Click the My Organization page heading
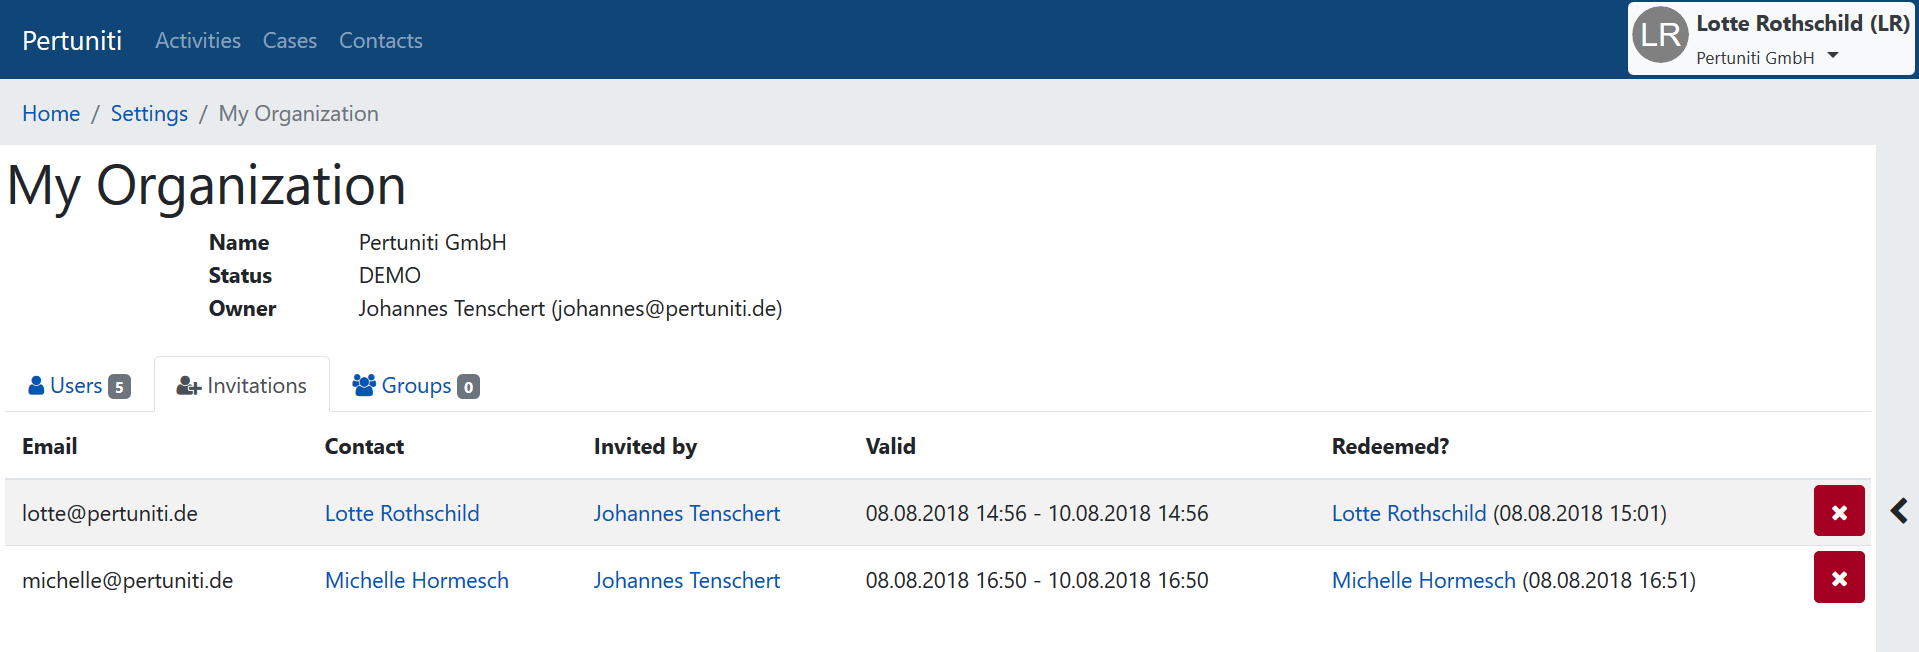The height and width of the screenshot is (652, 1919). (x=207, y=186)
